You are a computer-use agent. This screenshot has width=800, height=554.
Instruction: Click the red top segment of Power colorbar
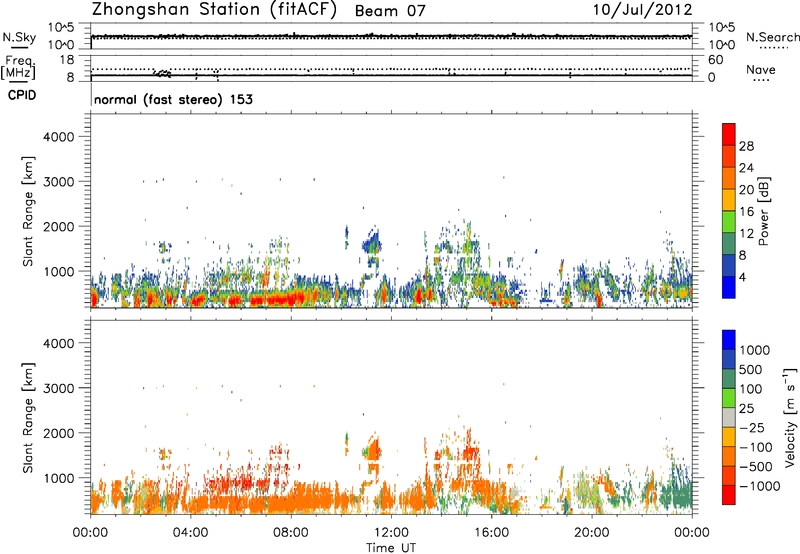tap(729, 134)
